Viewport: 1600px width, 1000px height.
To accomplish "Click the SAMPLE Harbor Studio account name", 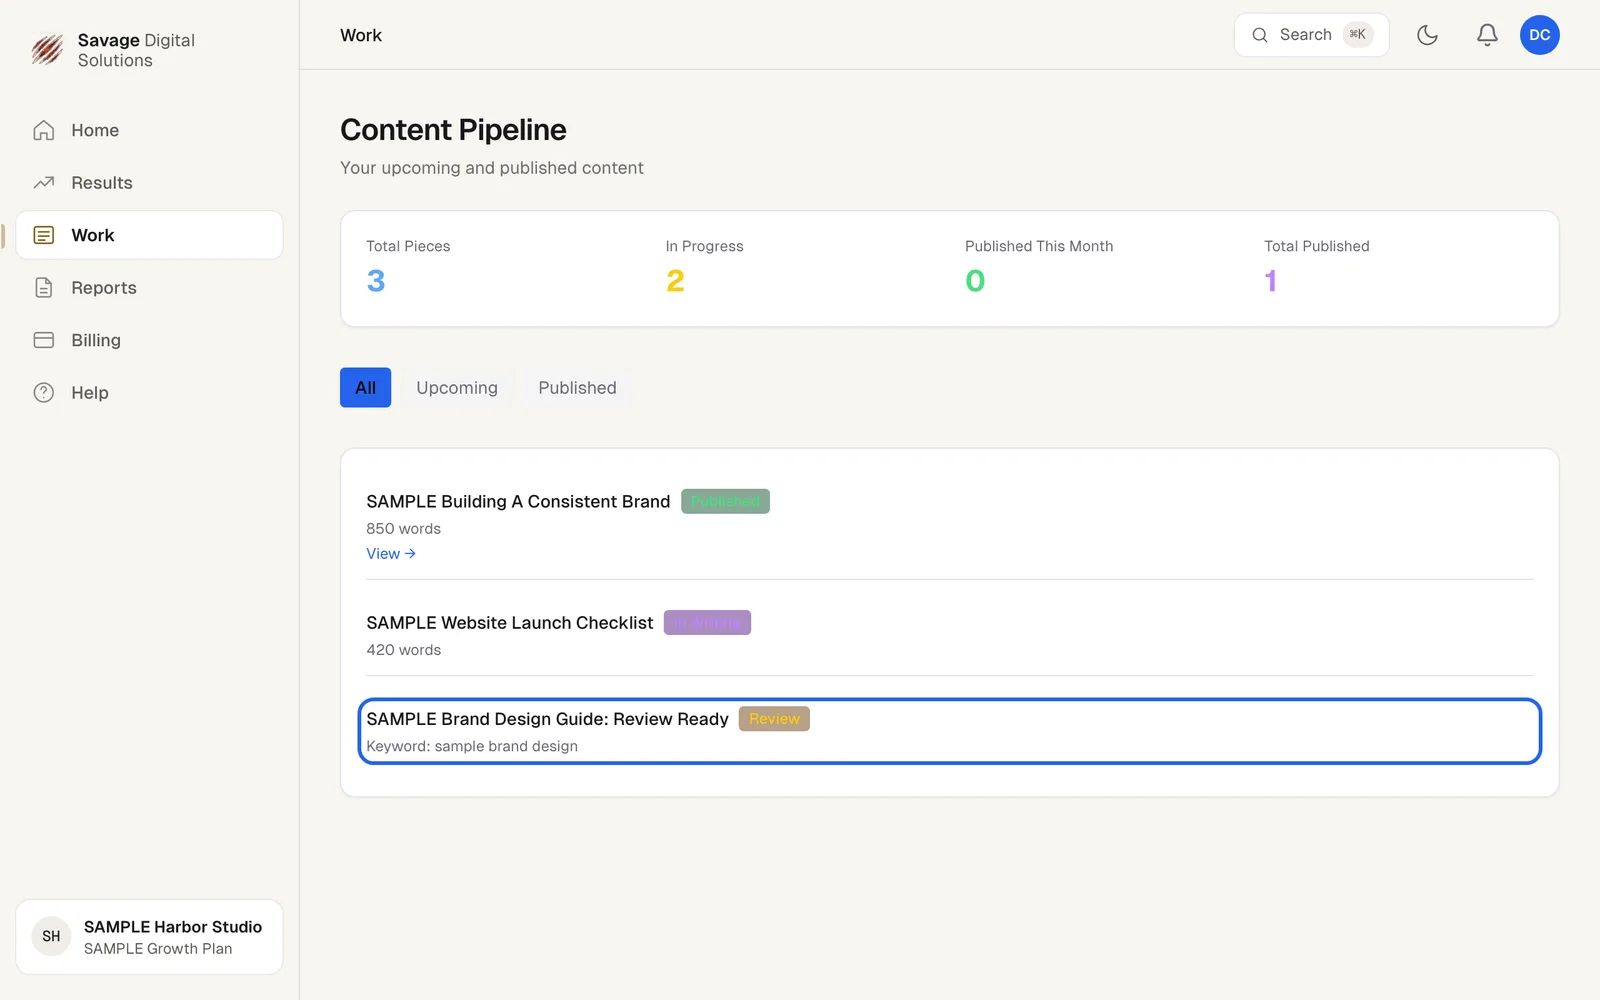I will tap(173, 927).
